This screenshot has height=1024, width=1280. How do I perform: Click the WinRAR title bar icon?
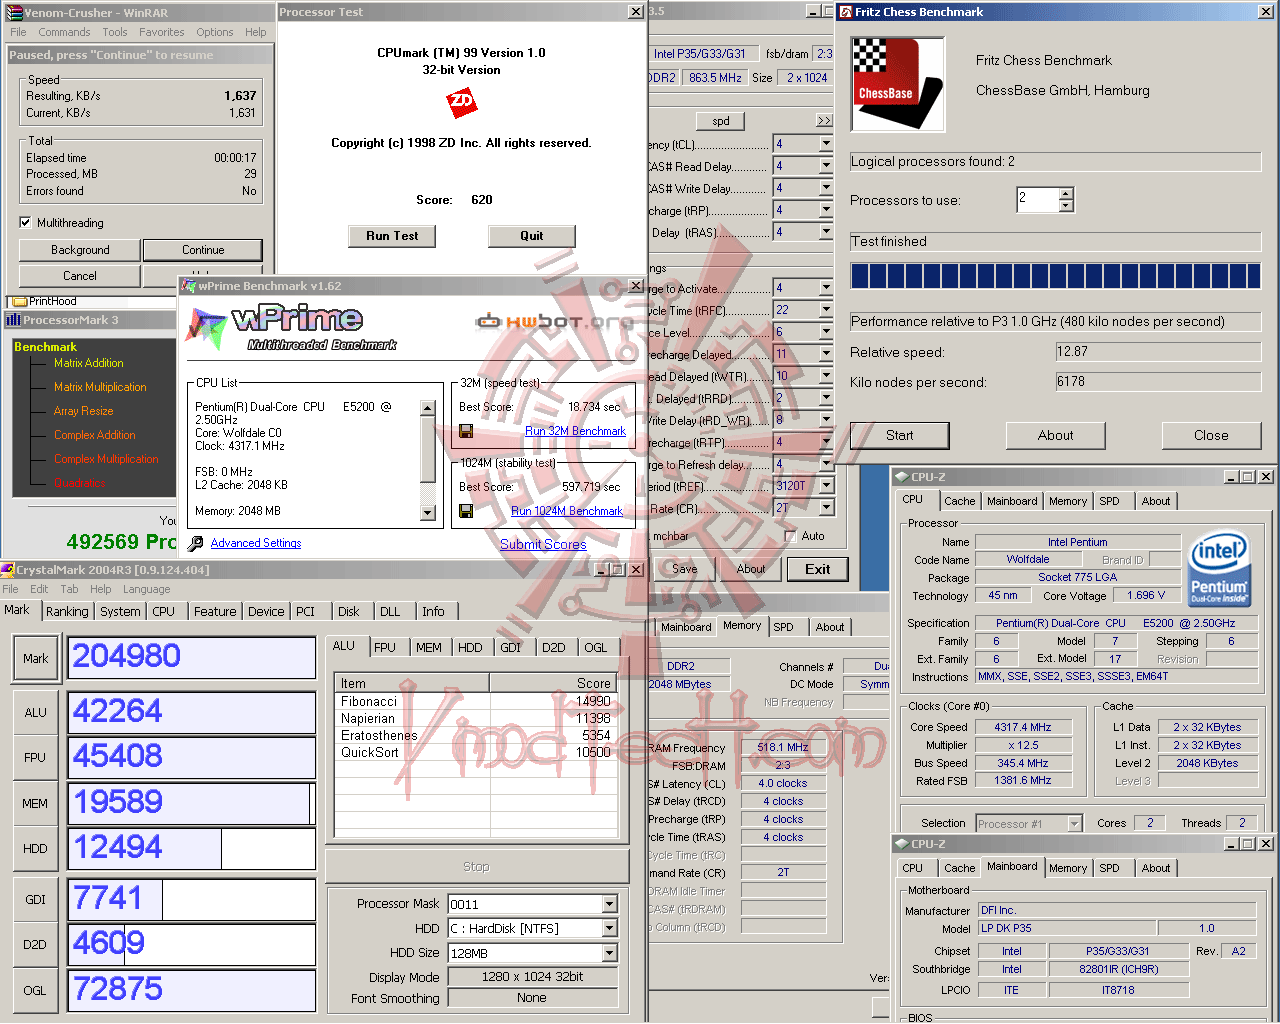[14, 13]
